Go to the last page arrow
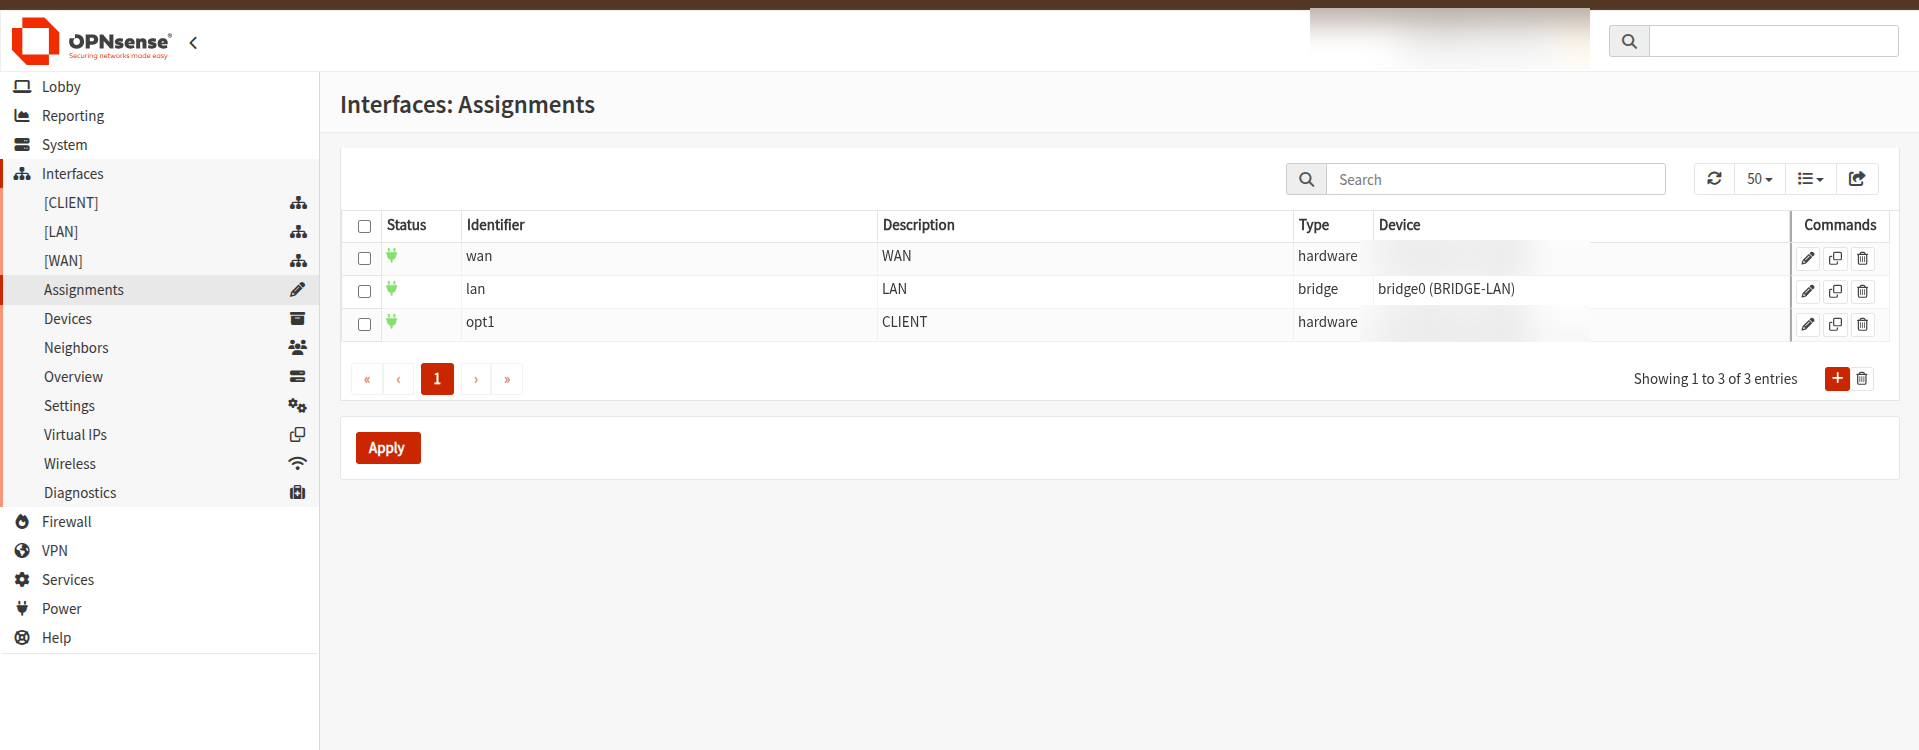 507,379
